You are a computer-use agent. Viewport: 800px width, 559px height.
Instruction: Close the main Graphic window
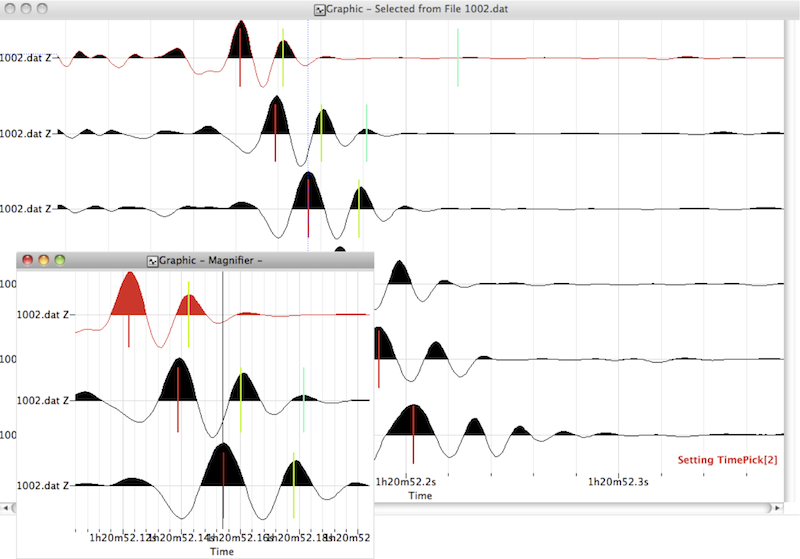[10, 9]
